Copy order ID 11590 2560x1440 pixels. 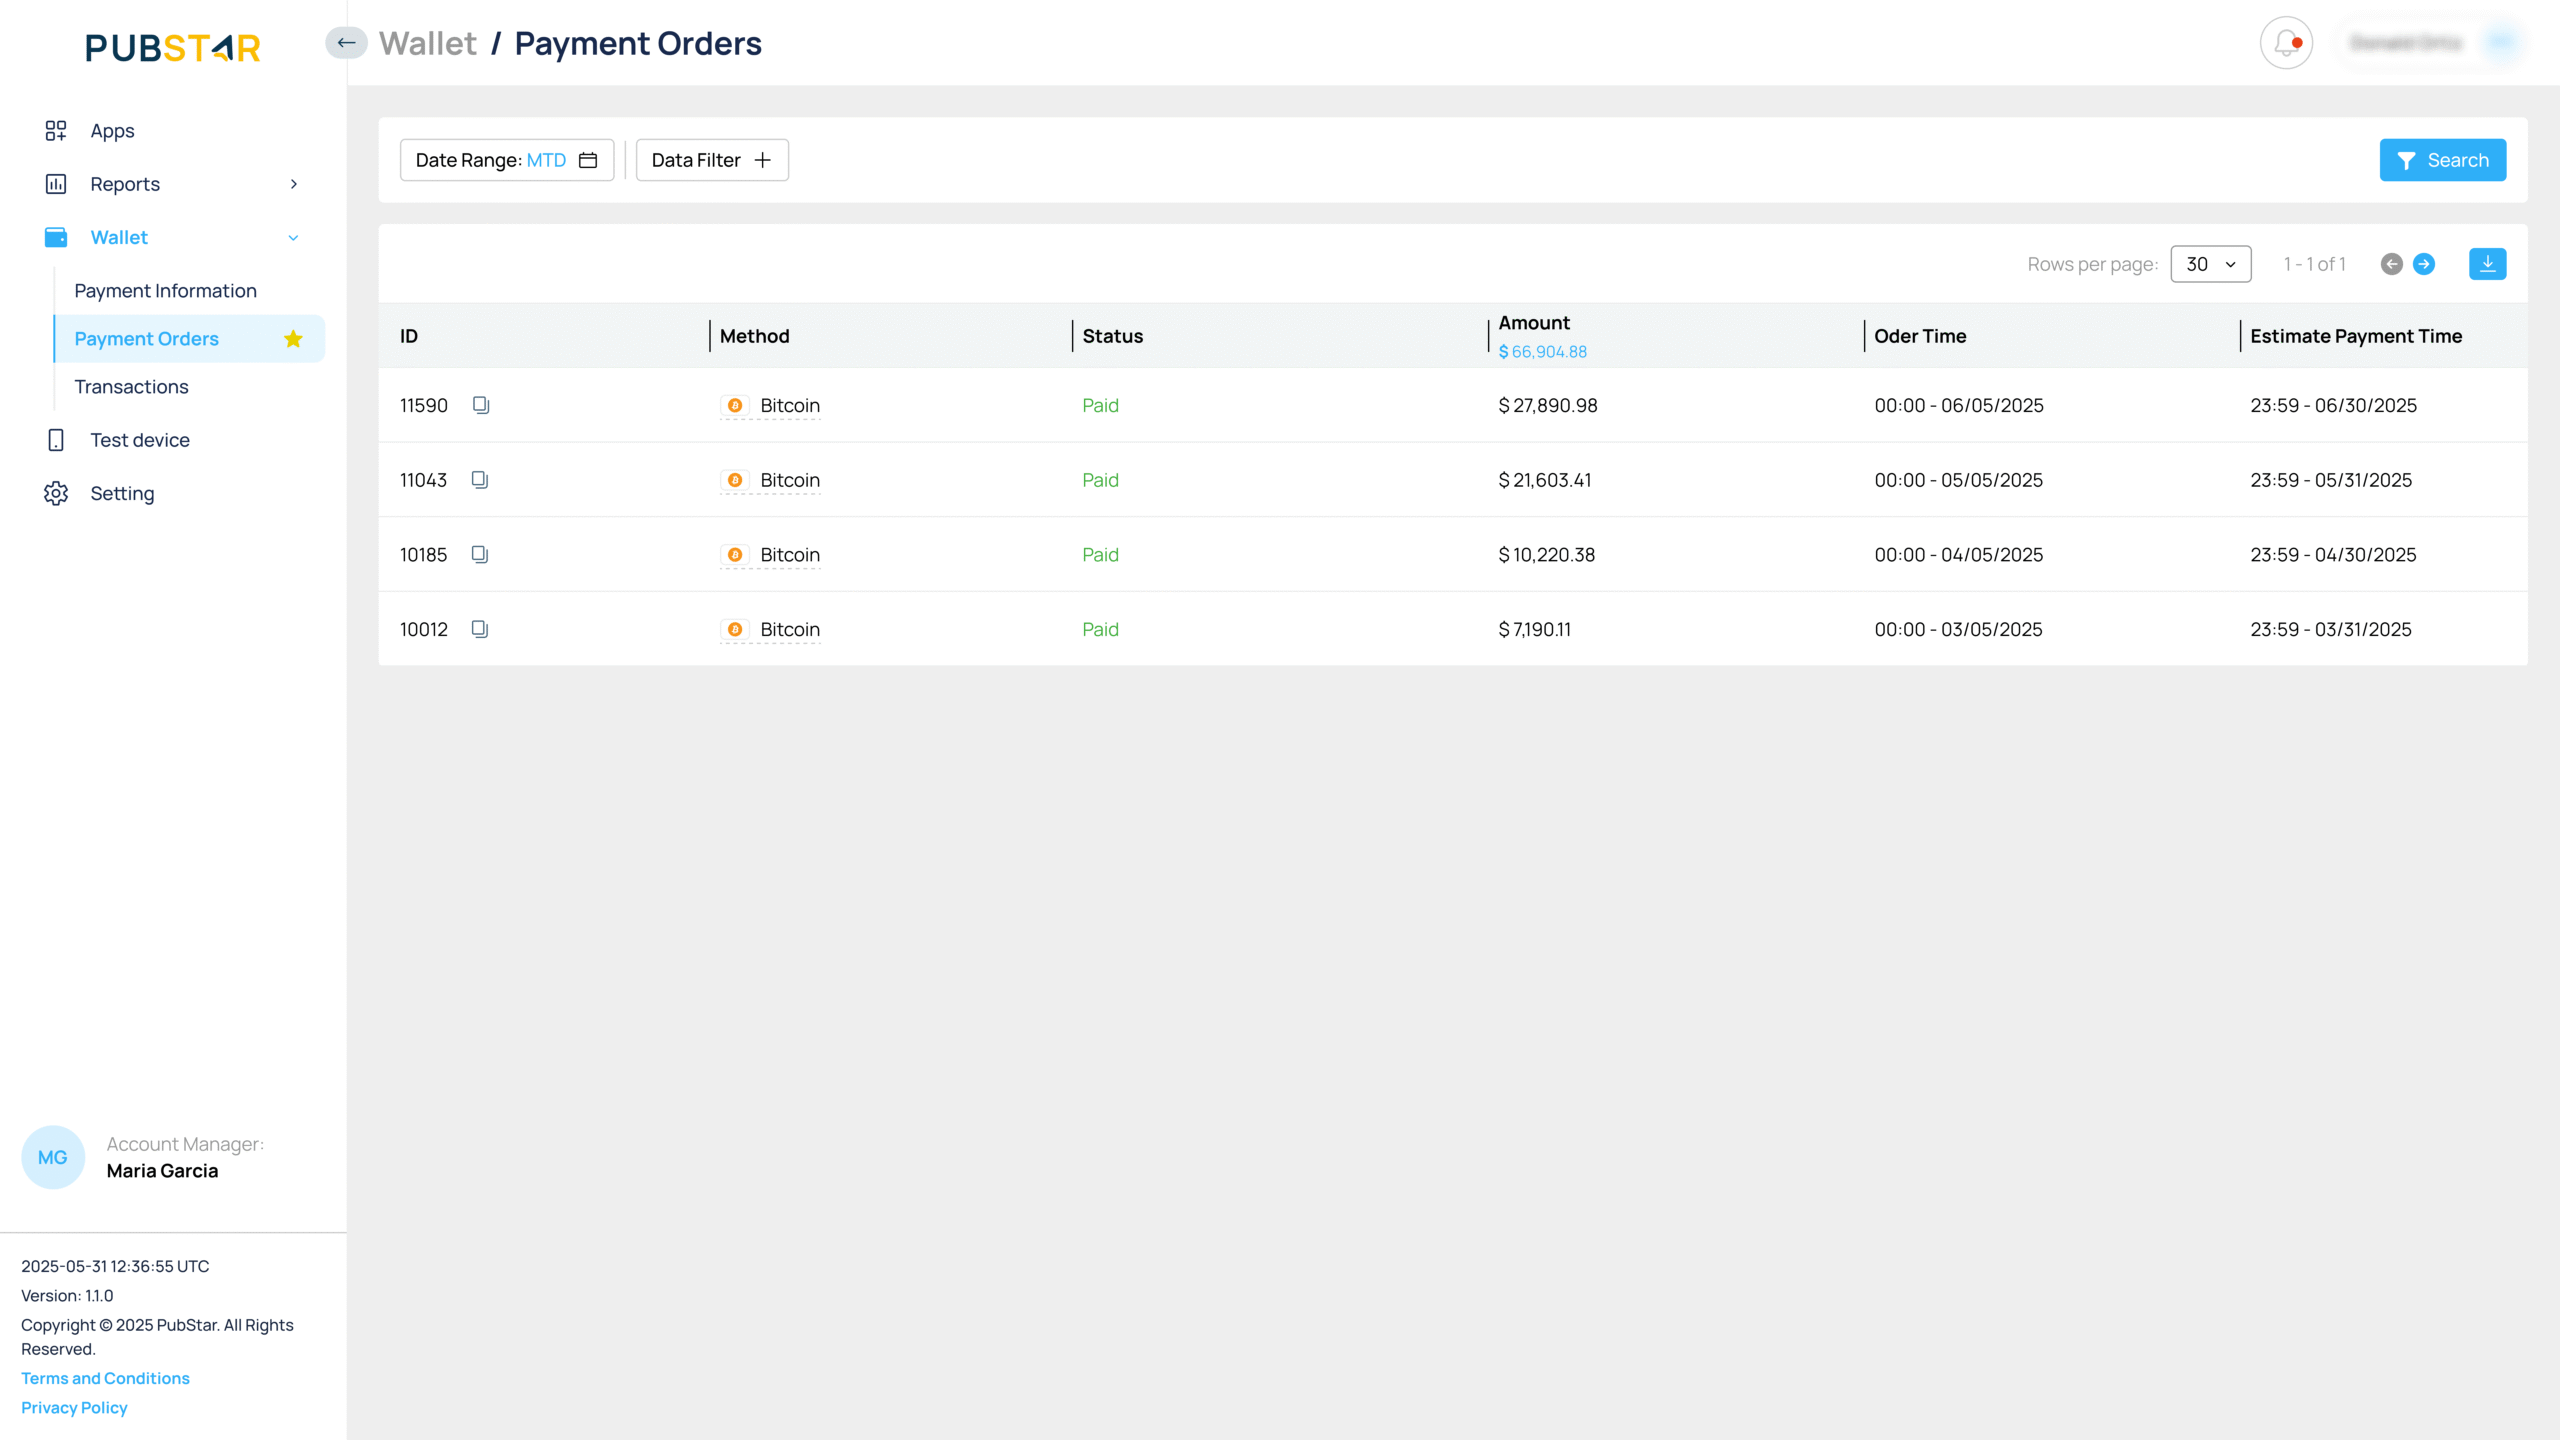(x=481, y=405)
